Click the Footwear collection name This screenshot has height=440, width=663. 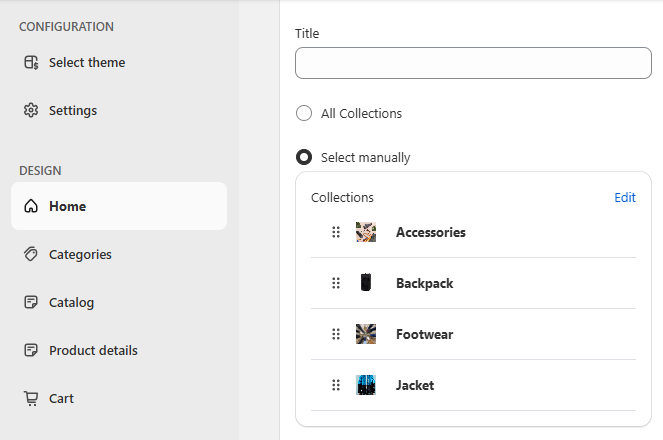point(425,334)
